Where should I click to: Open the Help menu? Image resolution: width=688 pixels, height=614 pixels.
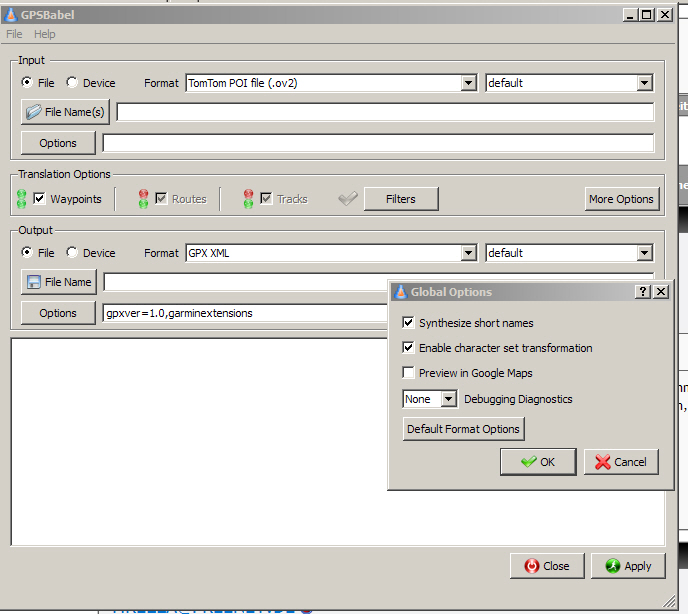coord(45,34)
